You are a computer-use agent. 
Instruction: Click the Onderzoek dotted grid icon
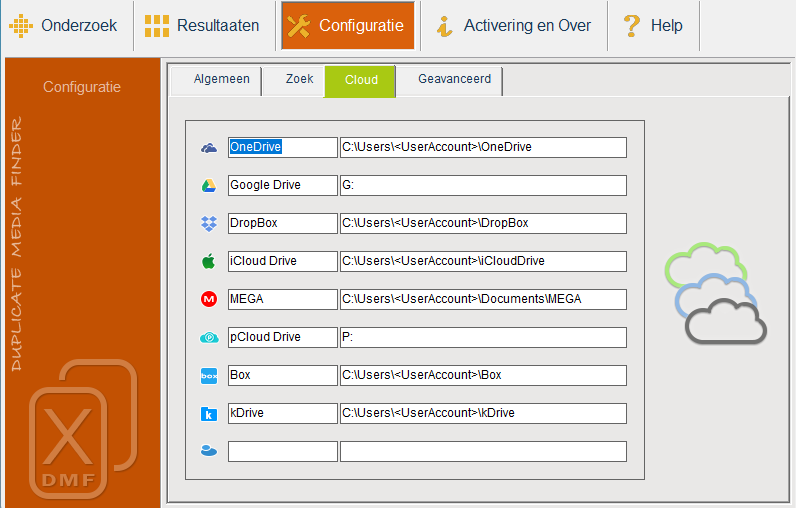pyautogui.click(x=21, y=25)
